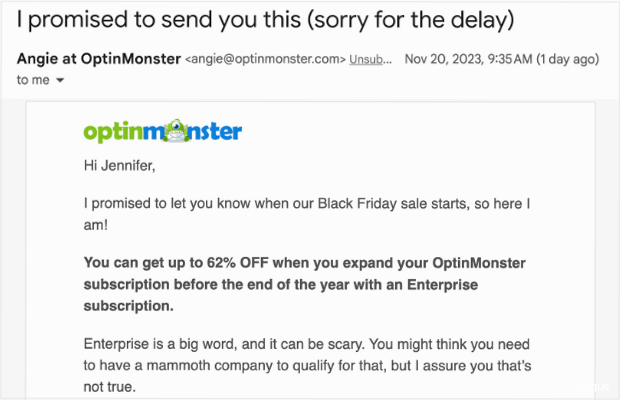Click the monster mascot icon in the logo
This screenshot has height=400, width=620.
tap(172, 131)
